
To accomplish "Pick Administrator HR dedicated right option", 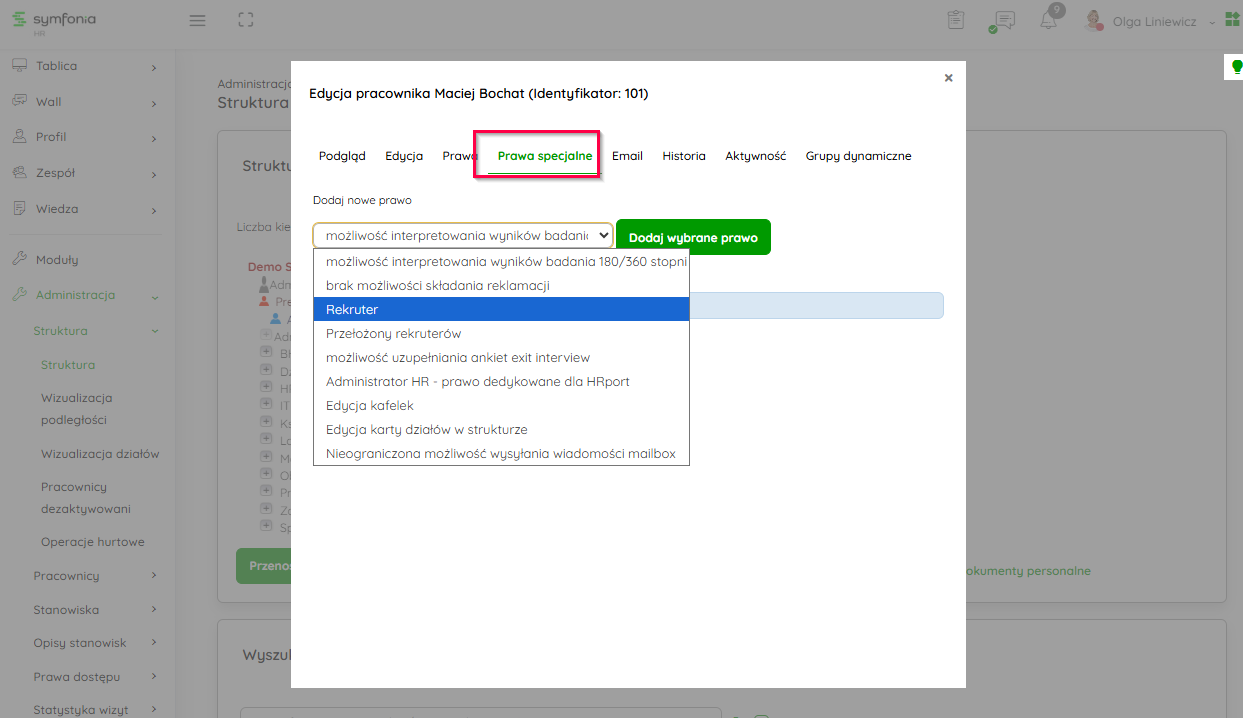I will [501, 382].
